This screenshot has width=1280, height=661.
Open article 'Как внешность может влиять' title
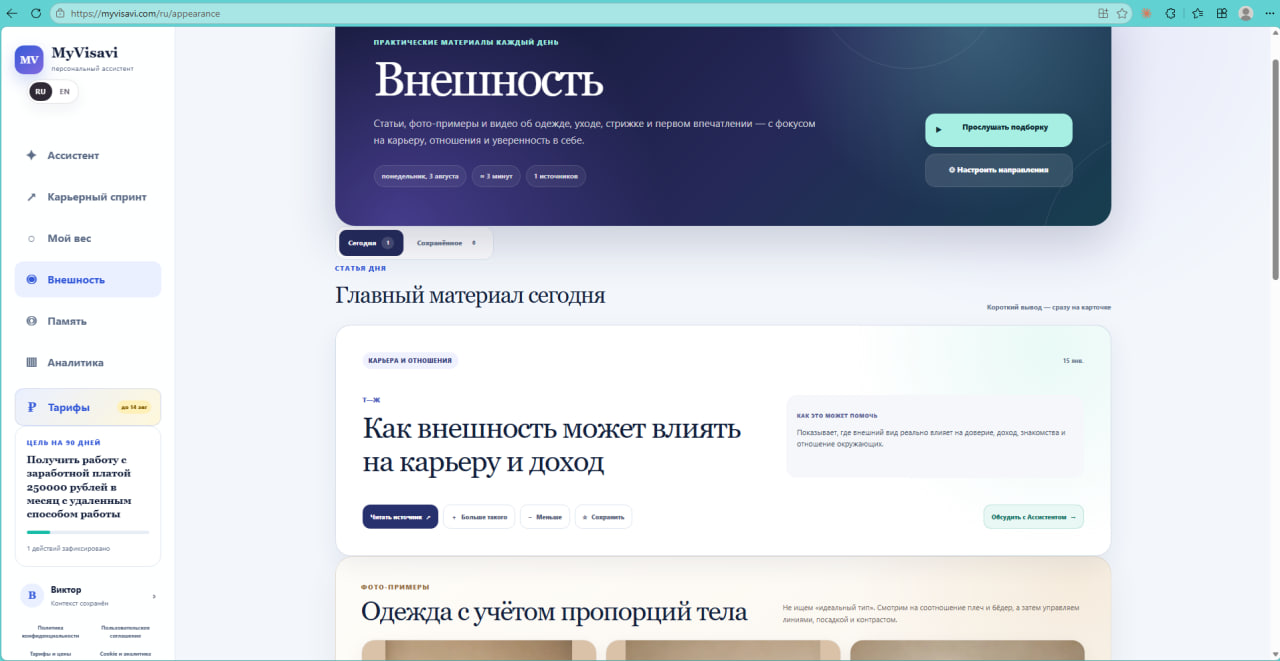click(x=552, y=446)
